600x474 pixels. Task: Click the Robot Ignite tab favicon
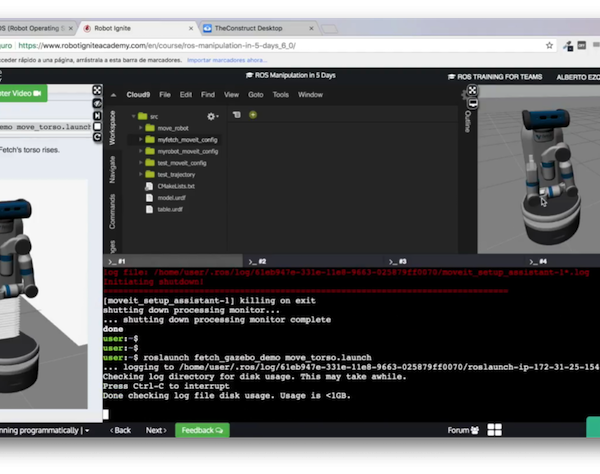coord(87,28)
